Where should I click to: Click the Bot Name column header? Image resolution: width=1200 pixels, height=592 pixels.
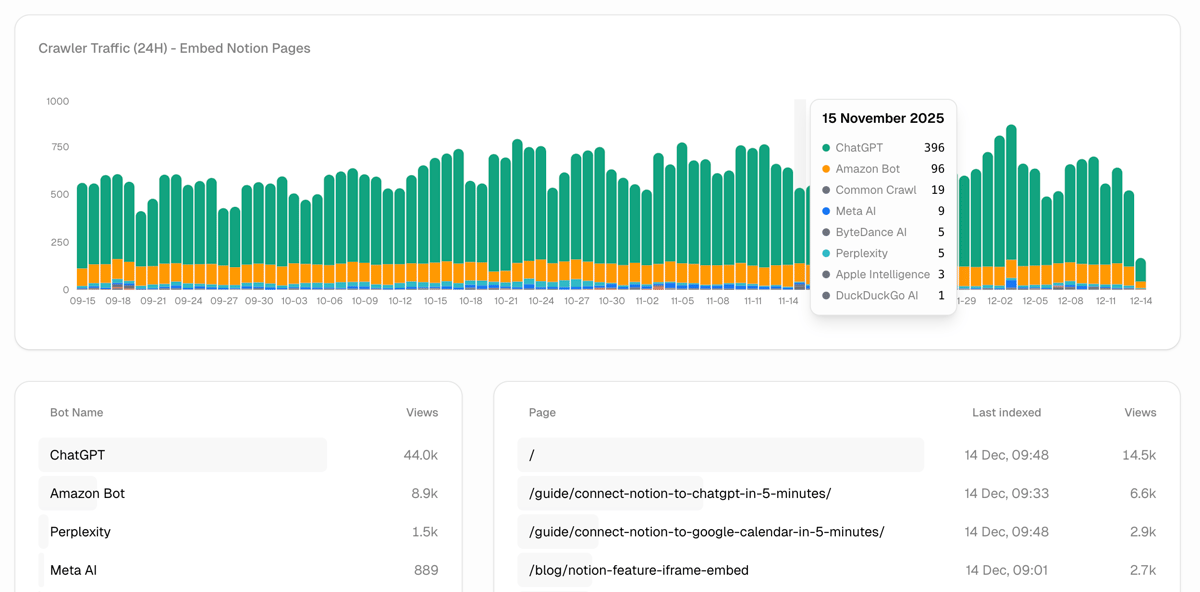(77, 412)
